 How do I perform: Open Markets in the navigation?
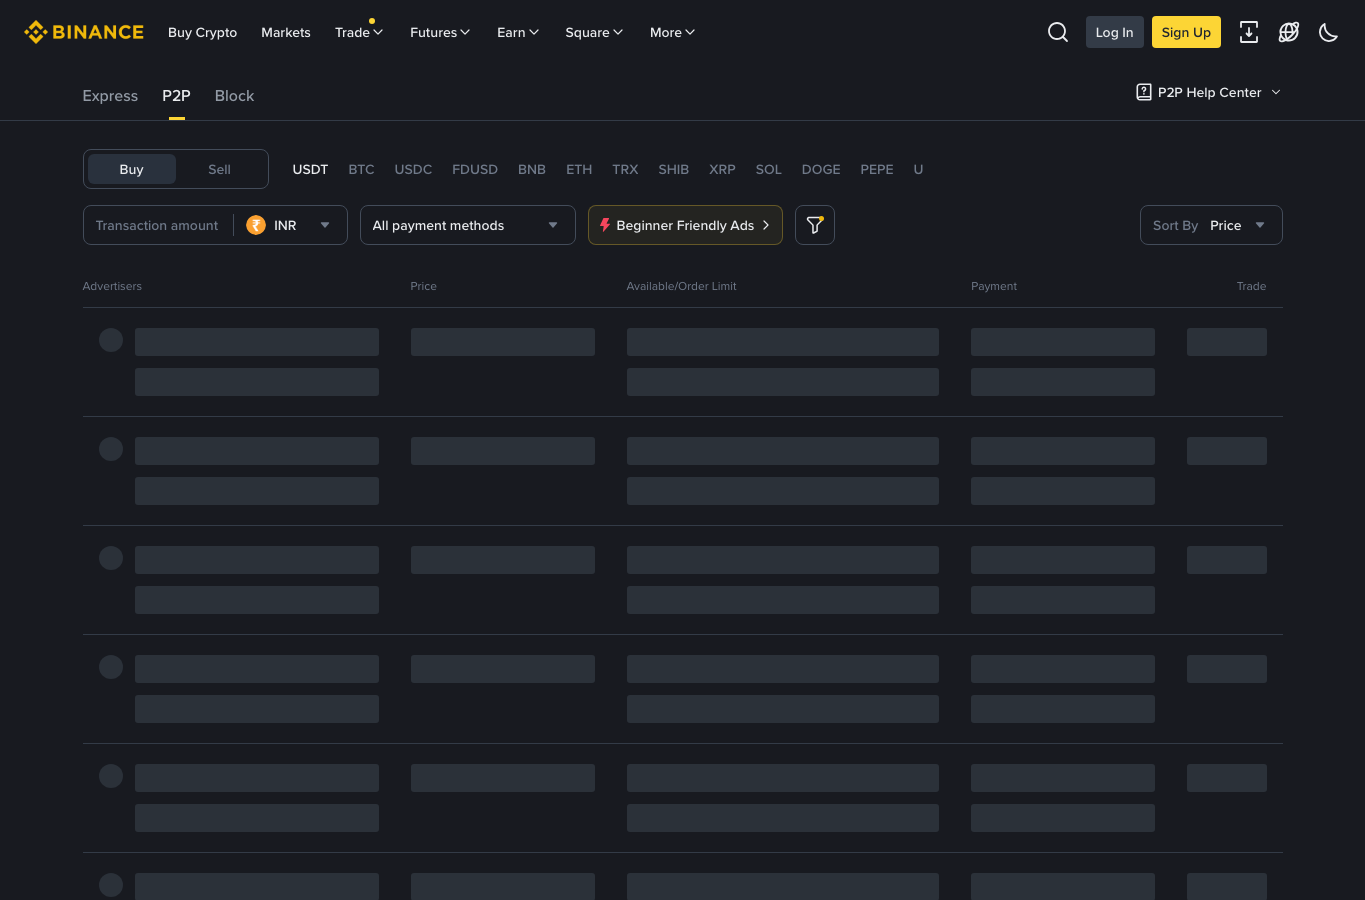coord(286,32)
